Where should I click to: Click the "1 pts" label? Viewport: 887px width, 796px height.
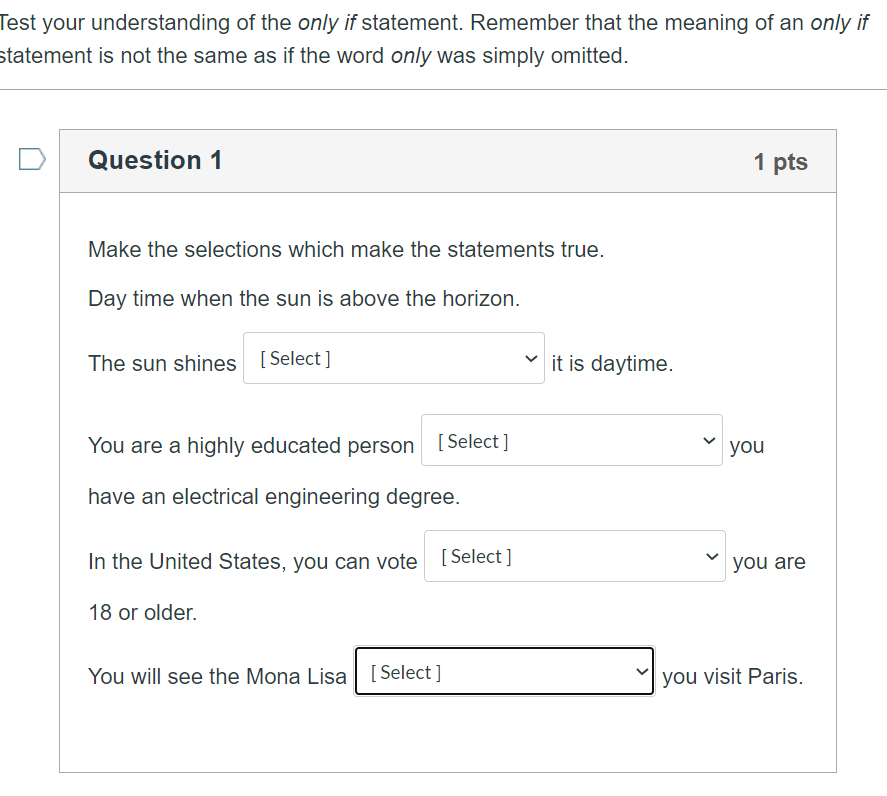point(781,161)
